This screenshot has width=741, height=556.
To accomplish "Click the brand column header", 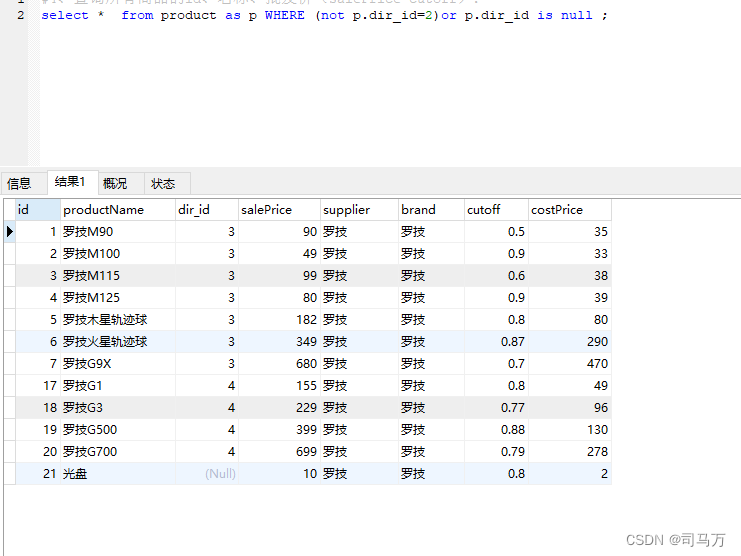I will (431, 210).
